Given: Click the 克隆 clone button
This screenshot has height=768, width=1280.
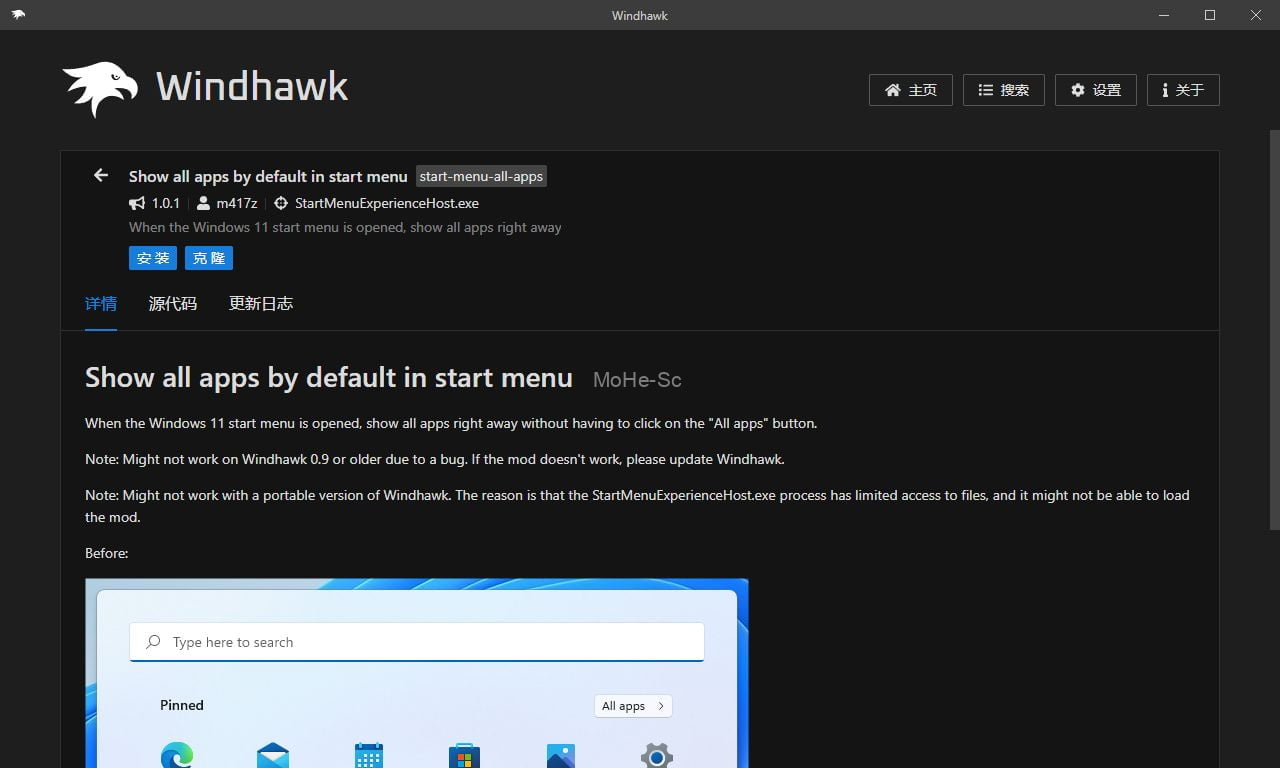Looking at the screenshot, I should click(209, 258).
